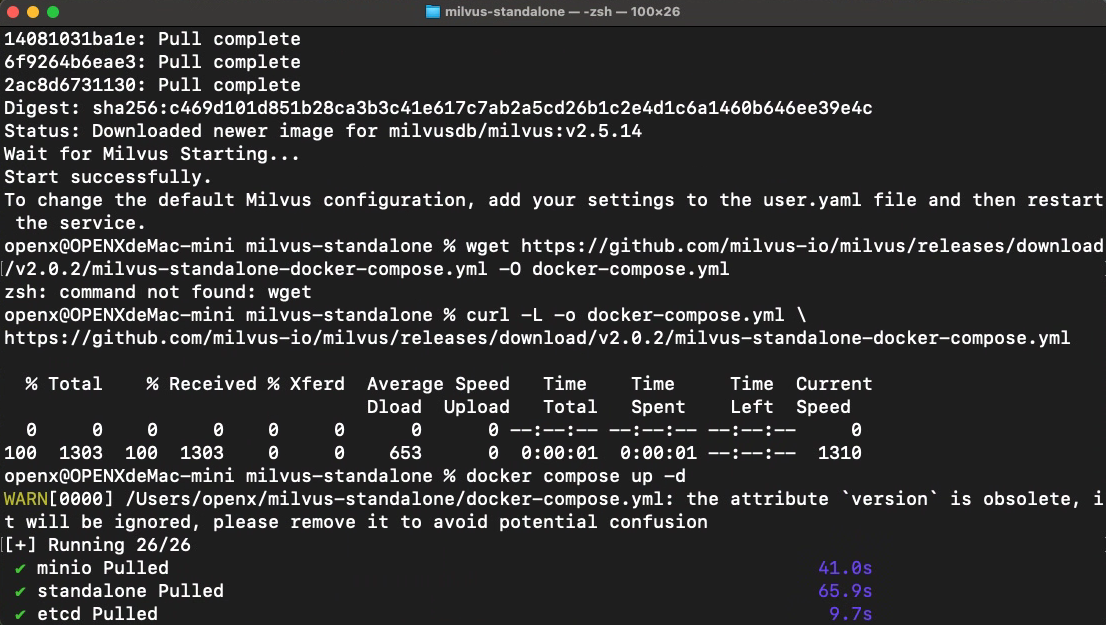
Task: Click the '1310' current speed value
Action: (x=839, y=453)
